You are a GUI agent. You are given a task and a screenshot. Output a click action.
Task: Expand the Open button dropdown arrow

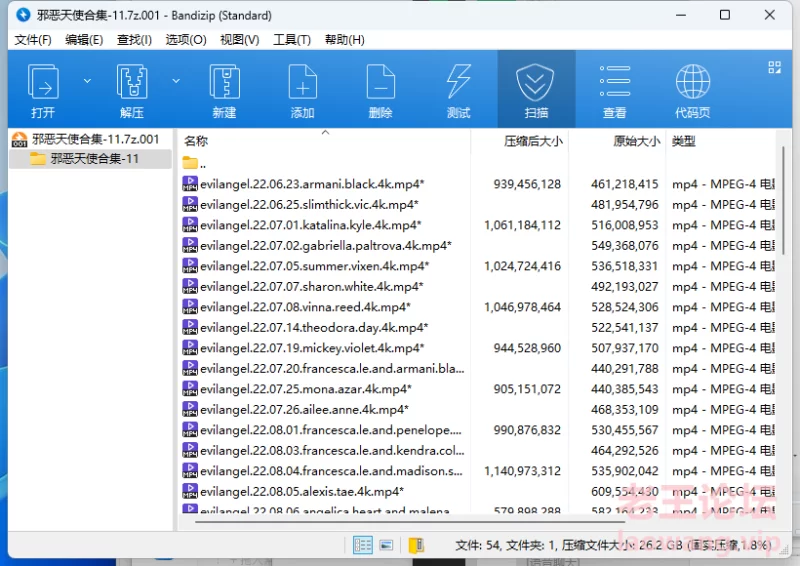[x=87, y=81]
